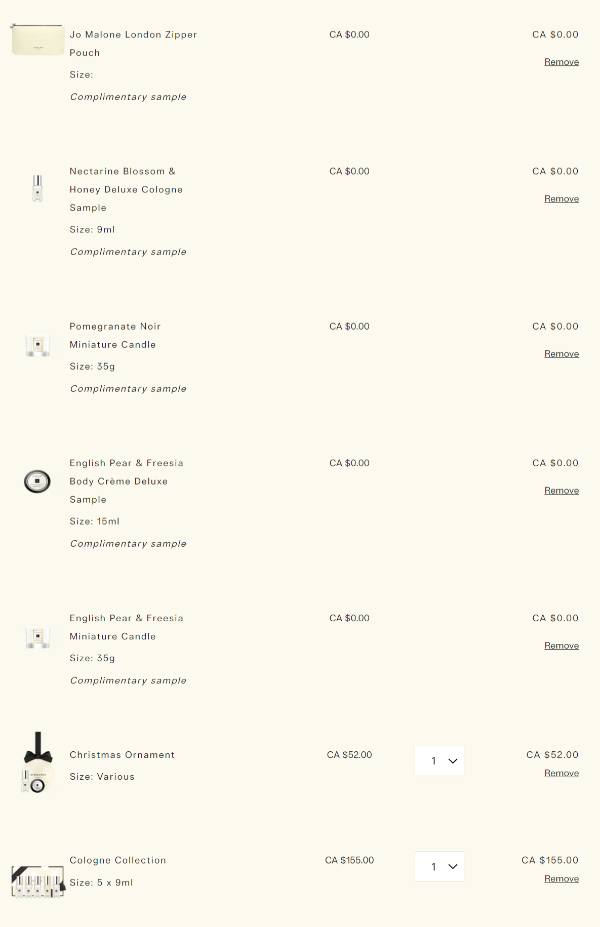The height and width of the screenshot is (927, 600).
Task: Click the English Pear Body Crème image
Action: (x=37, y=482)
